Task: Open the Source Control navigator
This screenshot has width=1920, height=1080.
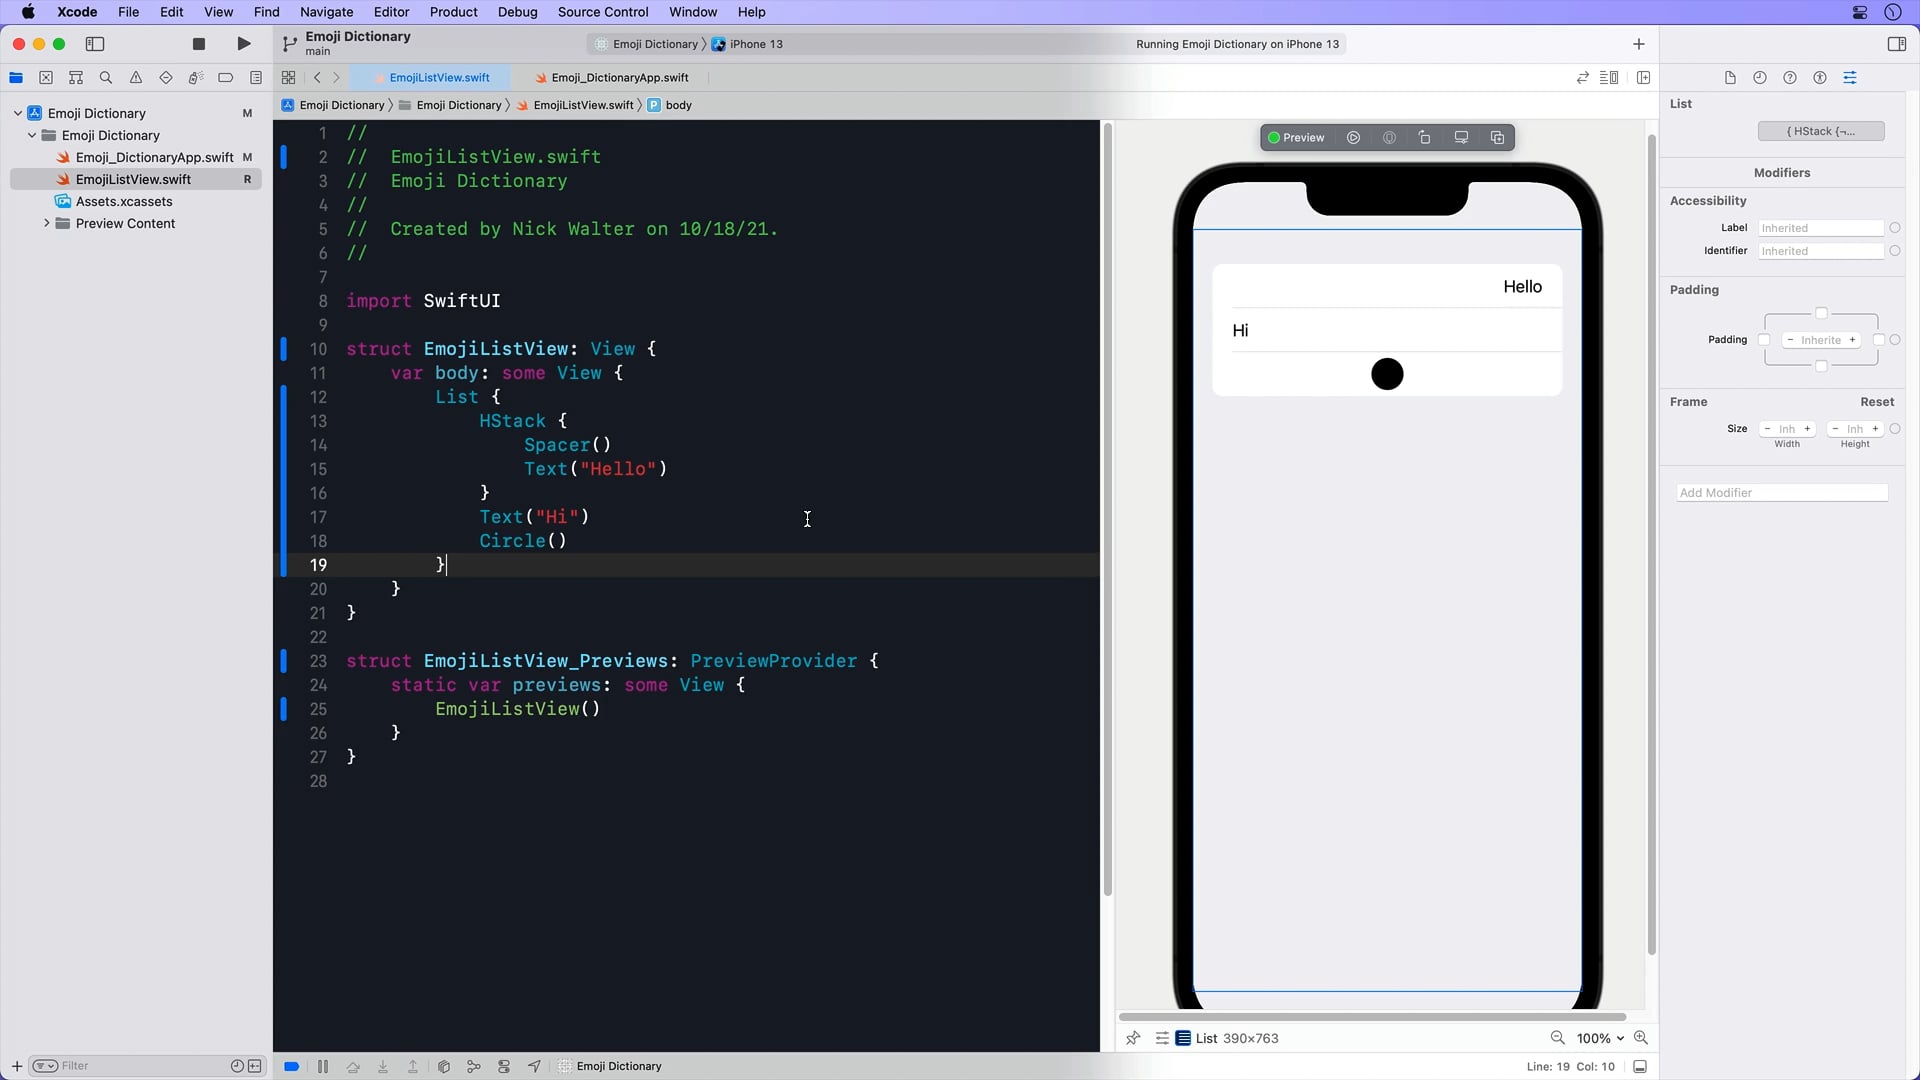Action: [46, 78]
